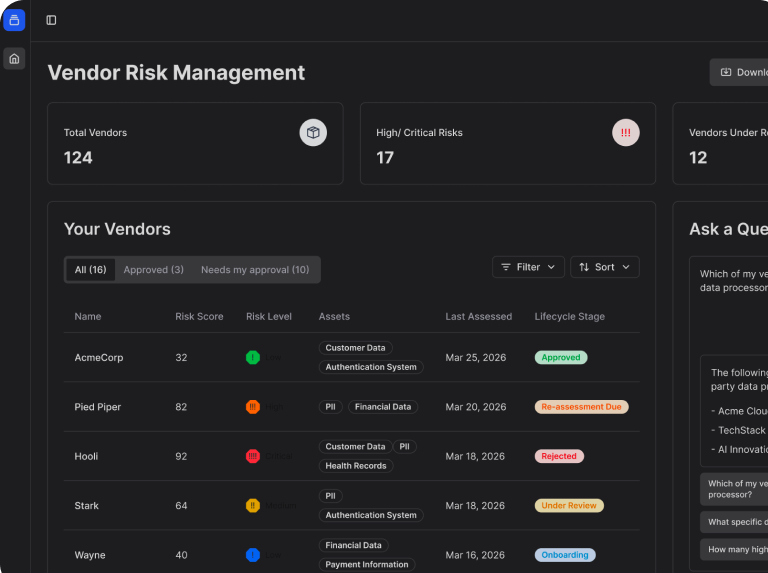Click Hooli's Customer Data tag
Screen dimensions: 768x573
coord(355,447)
